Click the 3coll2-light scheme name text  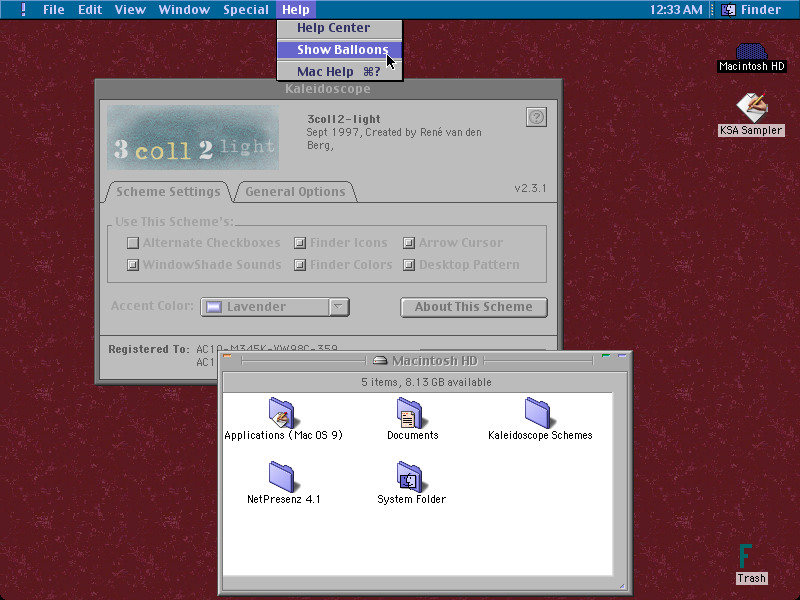coord(343,119)
